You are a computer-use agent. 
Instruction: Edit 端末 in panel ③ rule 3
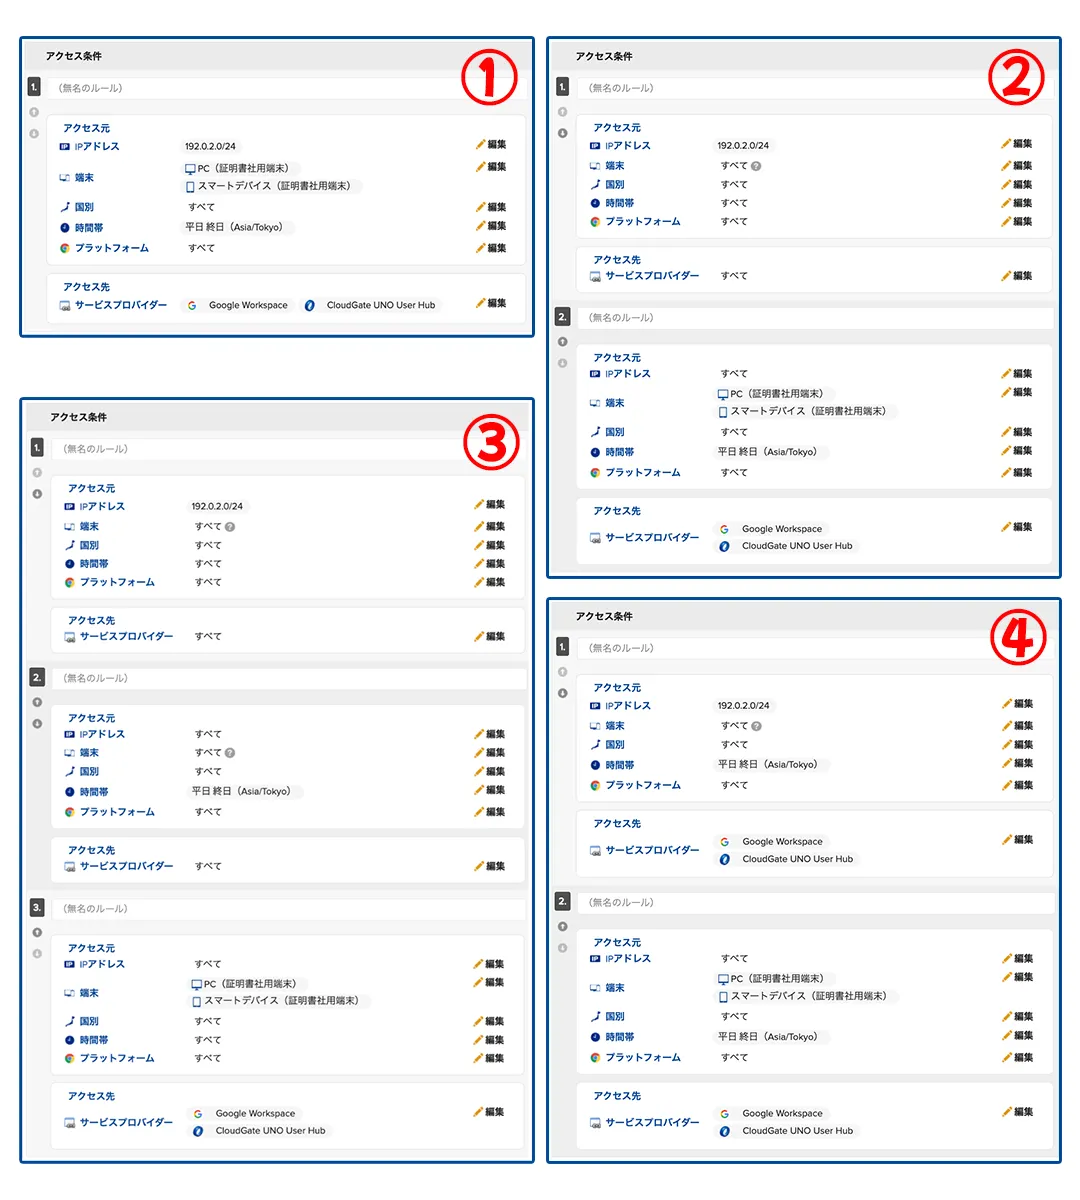pos(489,983)
